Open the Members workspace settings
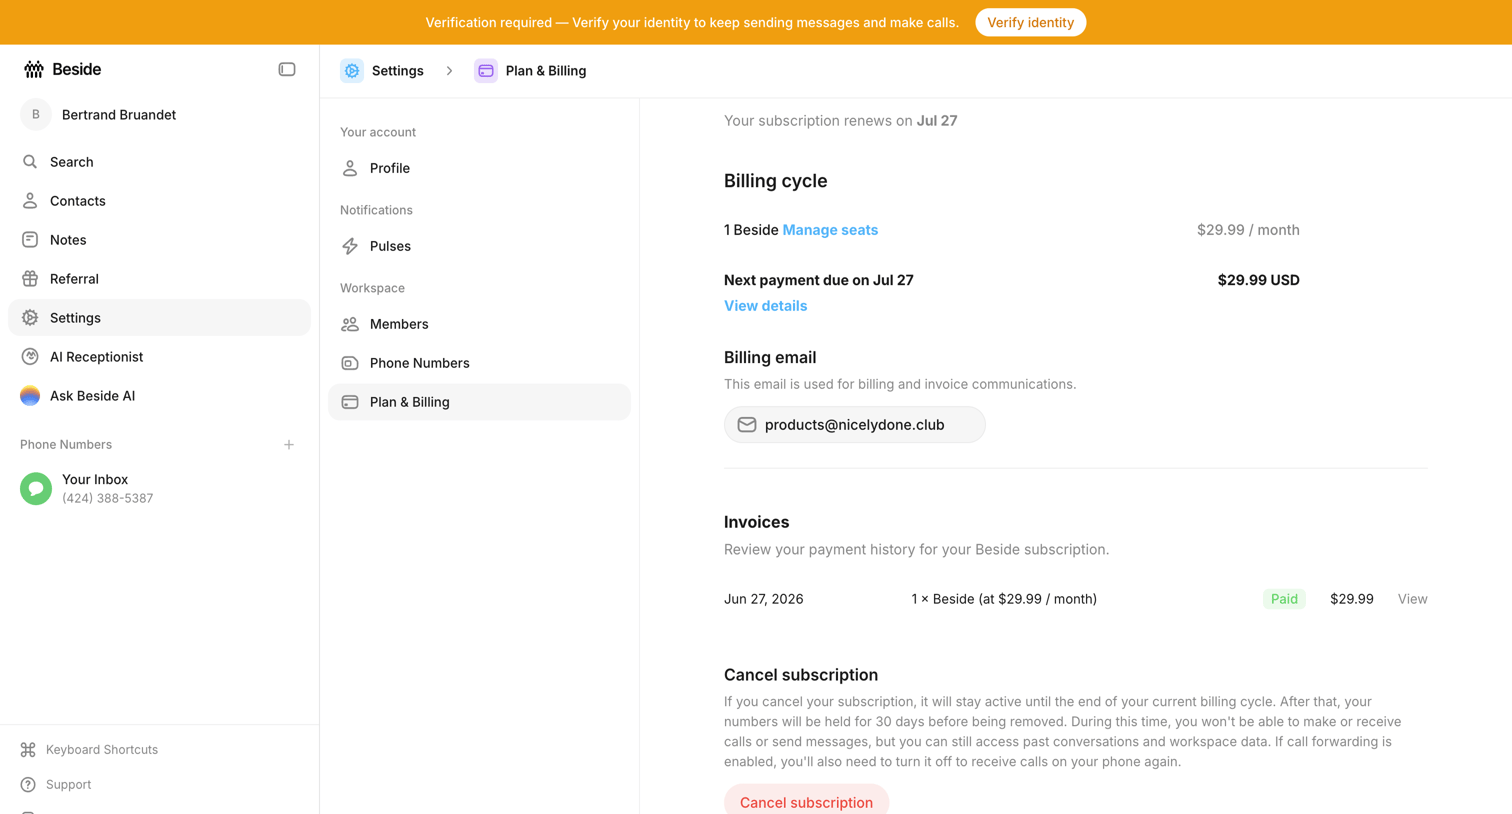The image size is (1512, 814). coord(479,324)
